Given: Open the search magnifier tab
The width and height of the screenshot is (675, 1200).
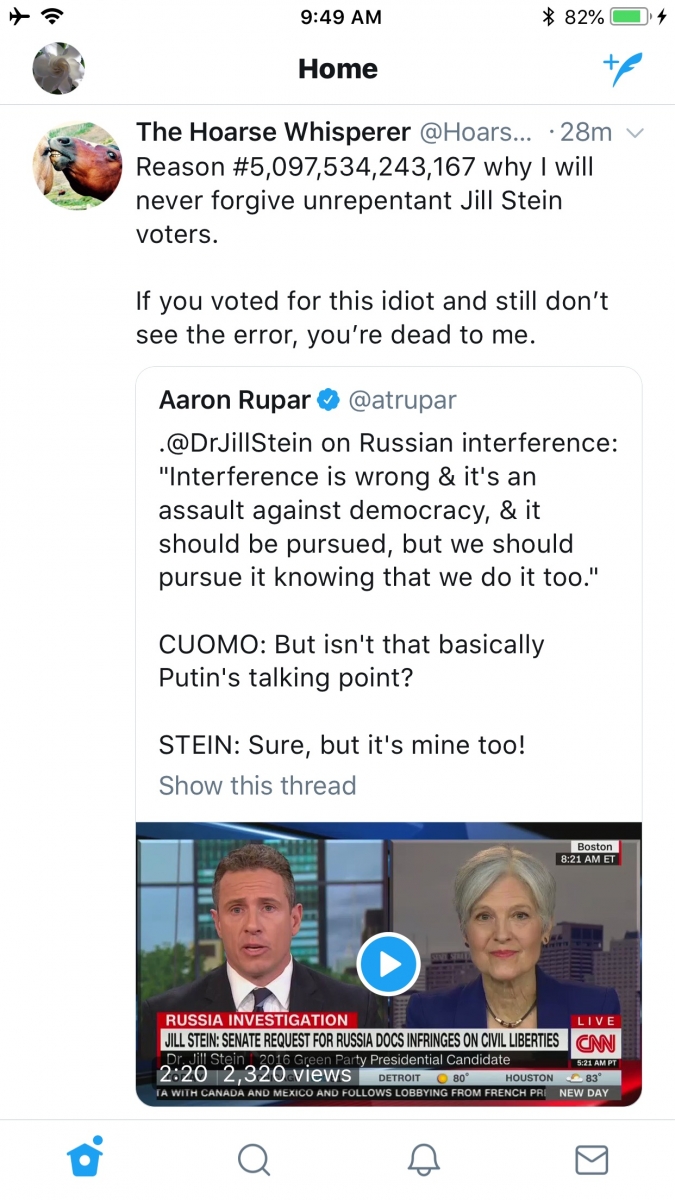Looking at the screenshot, I should coord(254,1159).
